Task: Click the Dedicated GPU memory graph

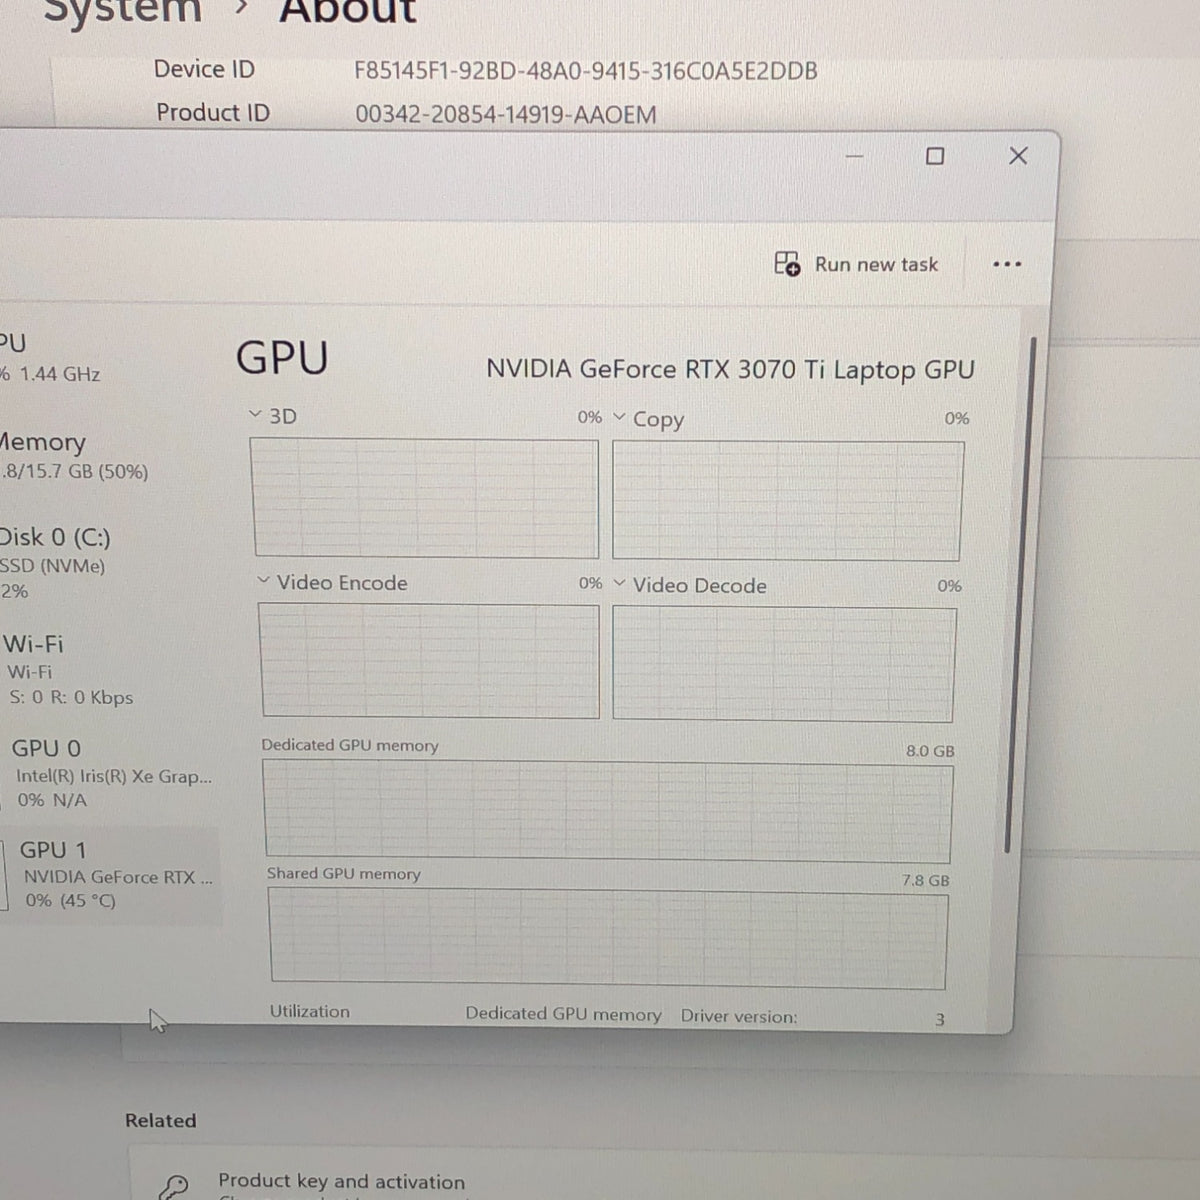Action: pos(608,812)
